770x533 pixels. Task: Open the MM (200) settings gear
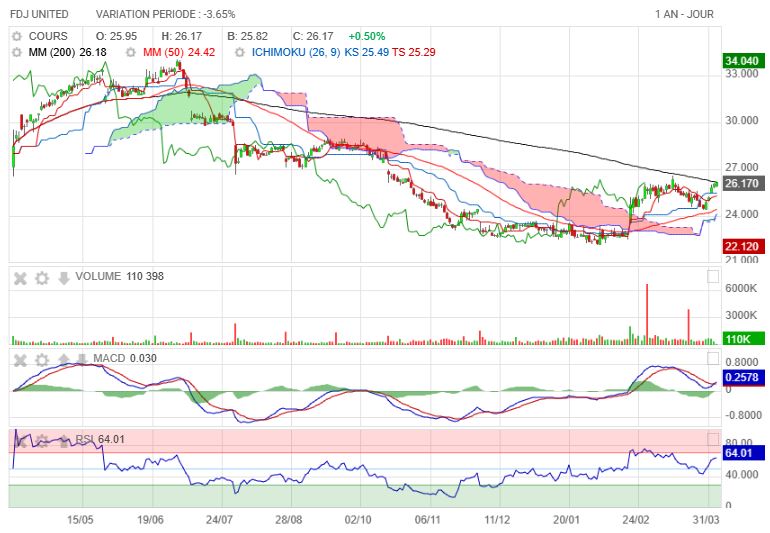point(17,52)
